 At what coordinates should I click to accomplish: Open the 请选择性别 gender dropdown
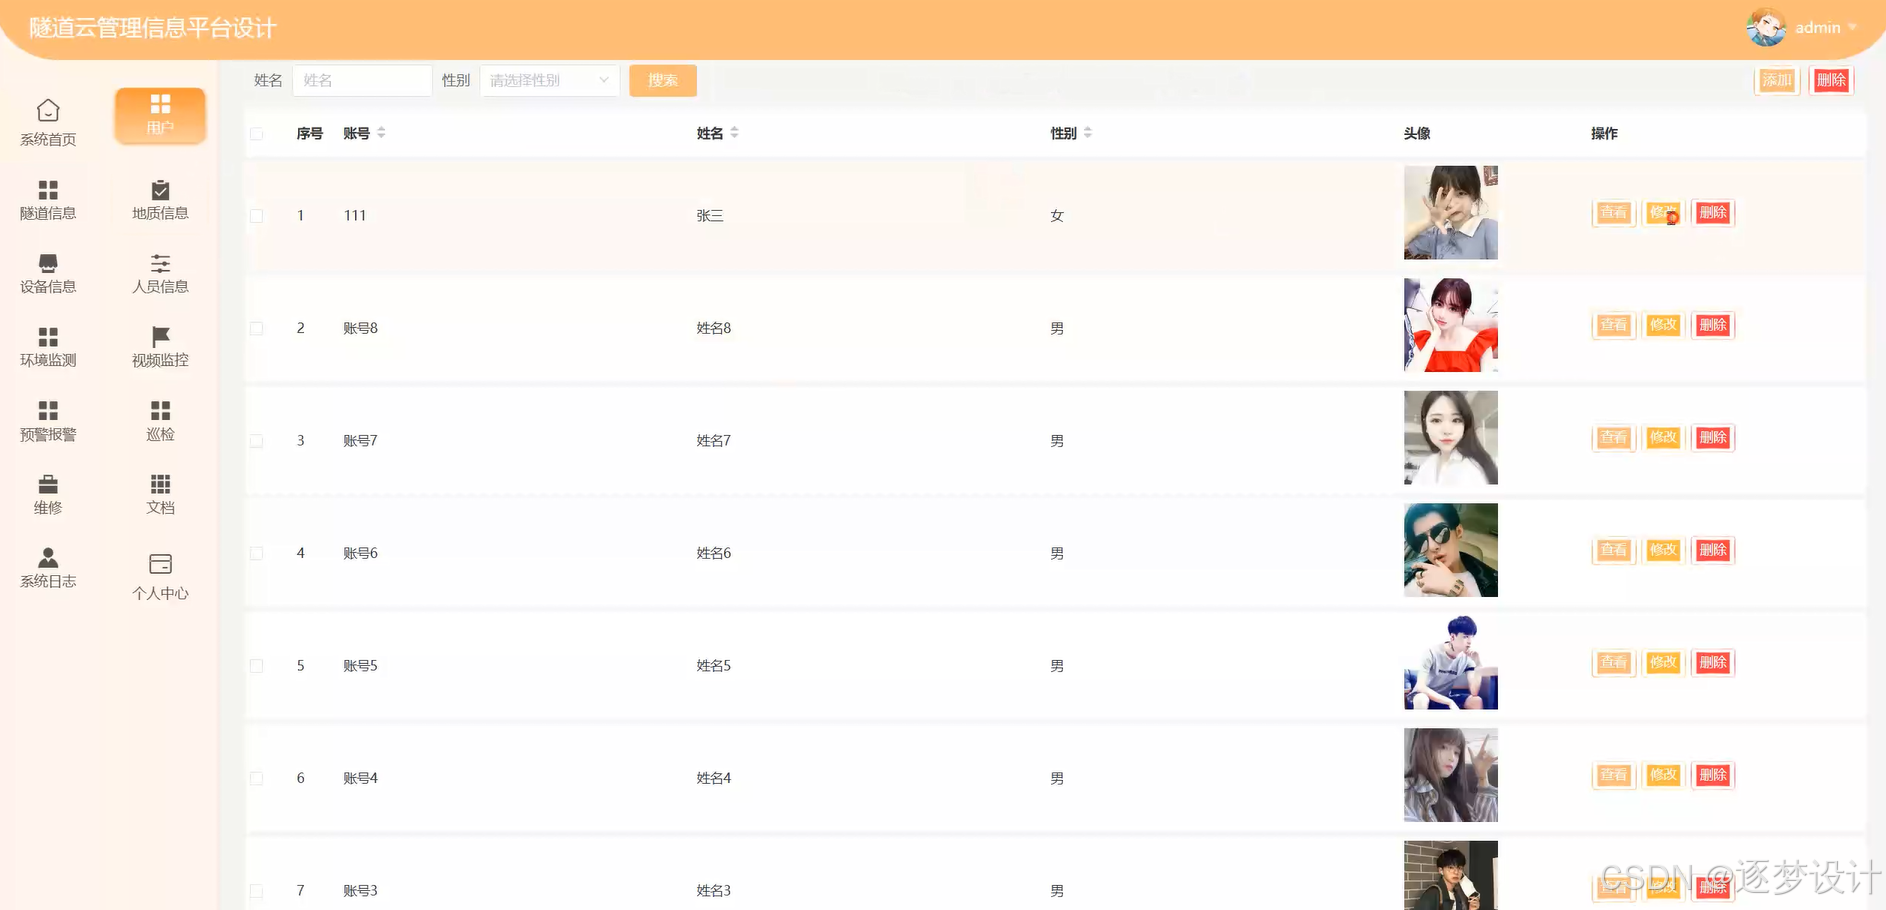550,81
